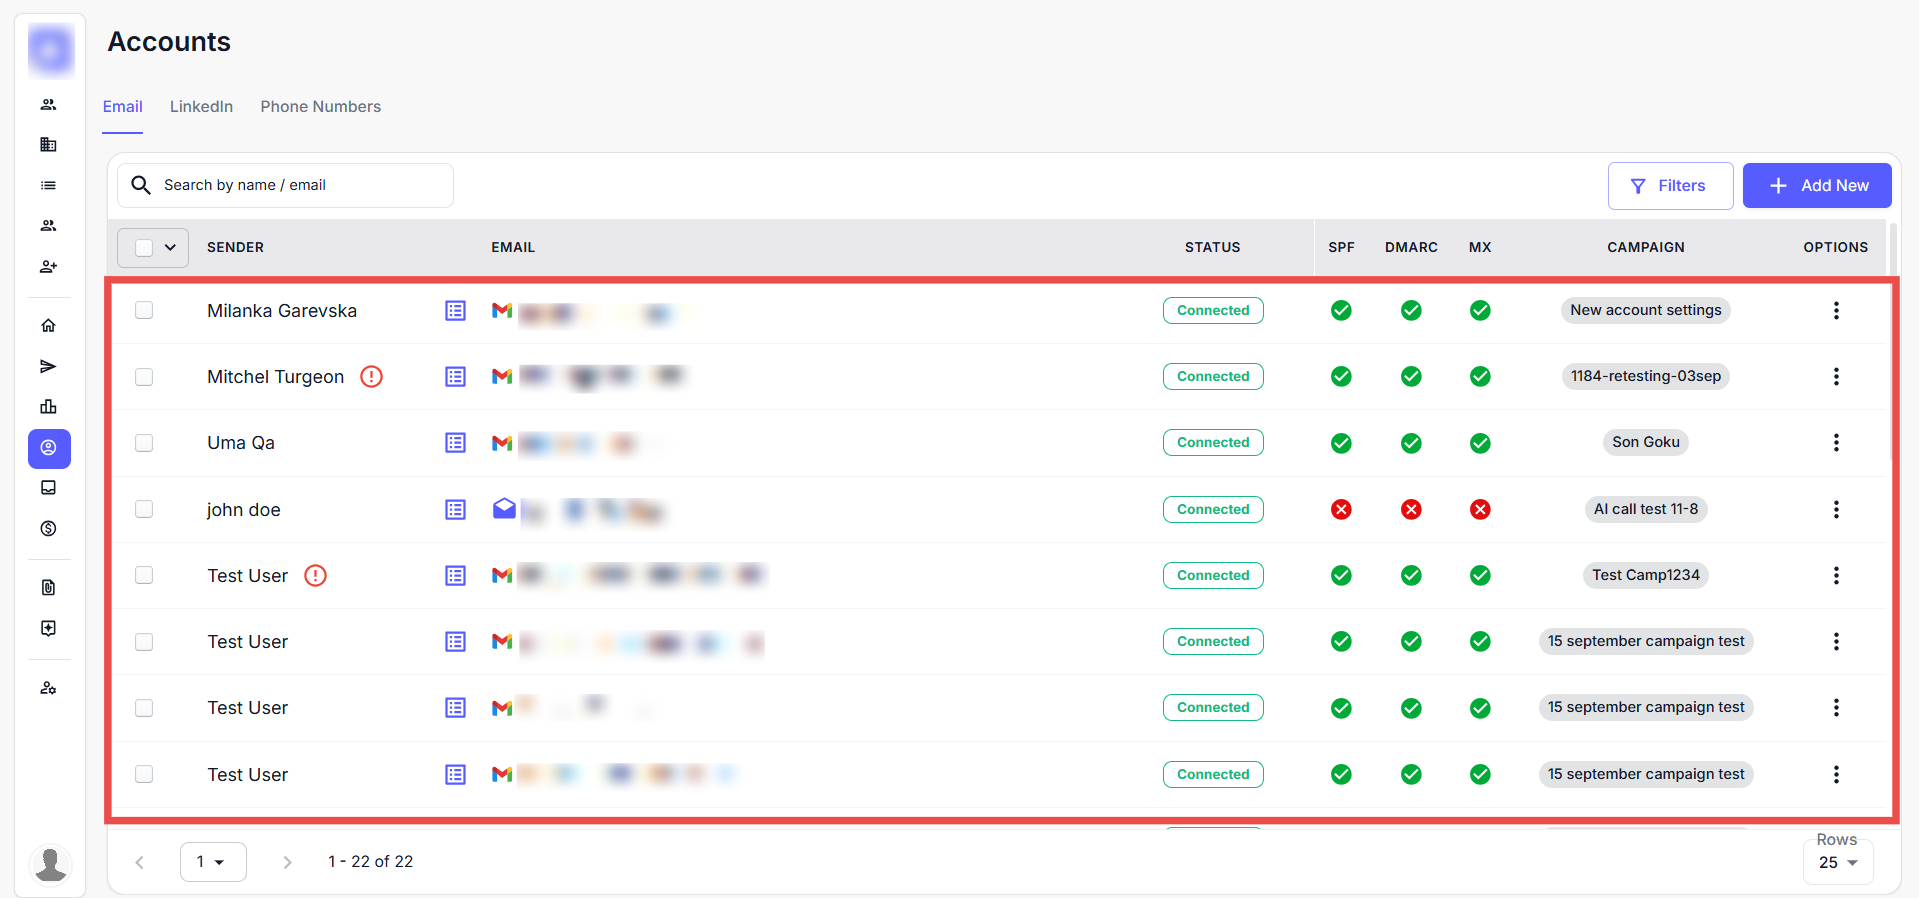Click the search by name / email field
This screenshot has height=898, width=1919.
[300, 185]
